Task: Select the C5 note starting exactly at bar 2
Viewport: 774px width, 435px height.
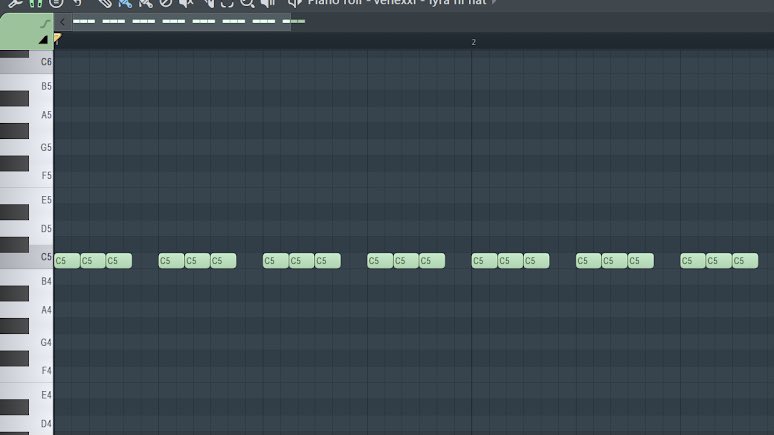Action: click(x=484, y=261)
